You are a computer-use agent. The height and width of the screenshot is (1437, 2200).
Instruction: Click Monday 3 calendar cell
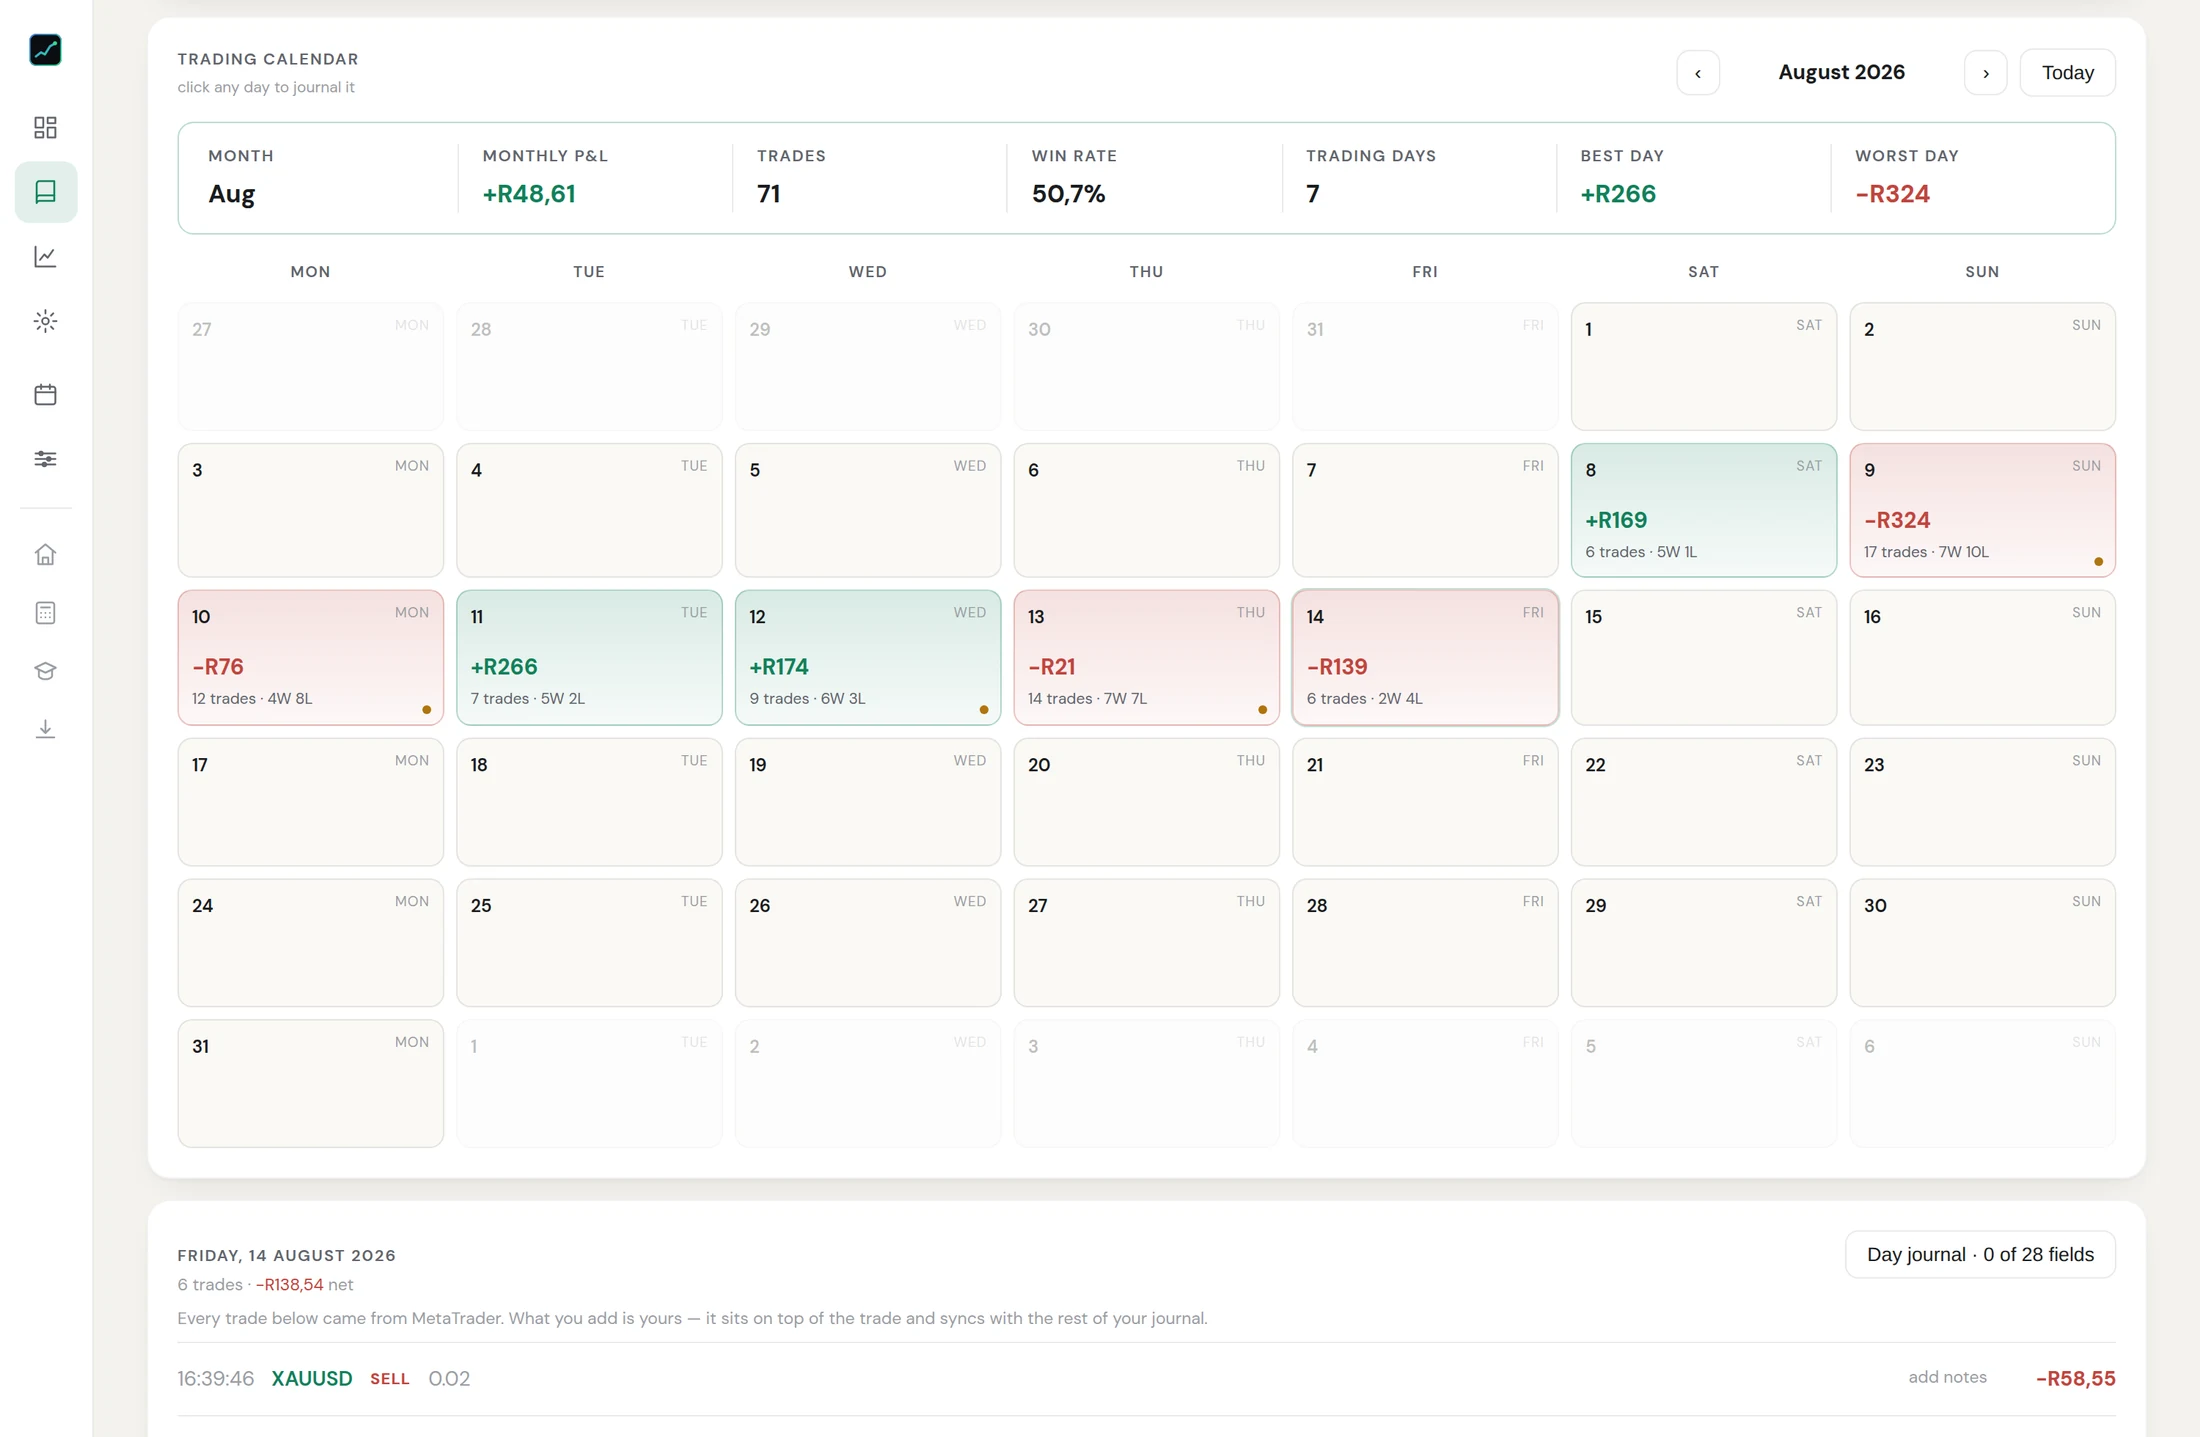click(x=310, y=510)
